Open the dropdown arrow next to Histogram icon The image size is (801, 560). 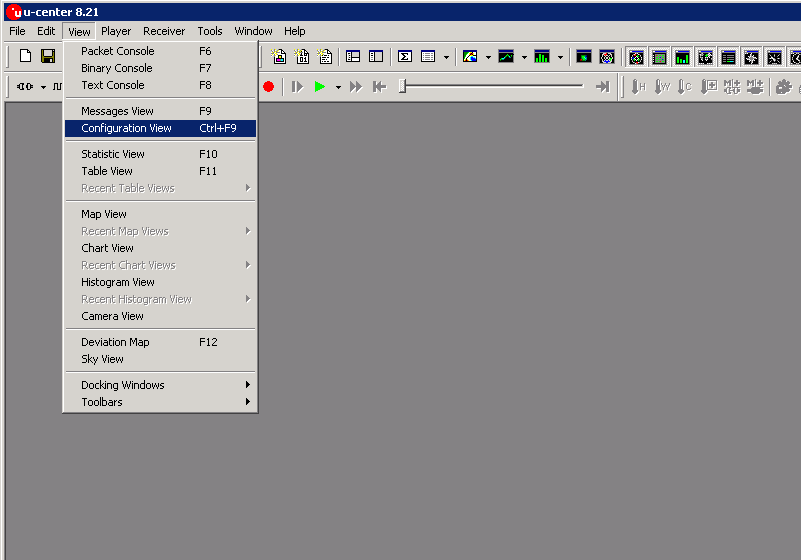coord(560,57)
